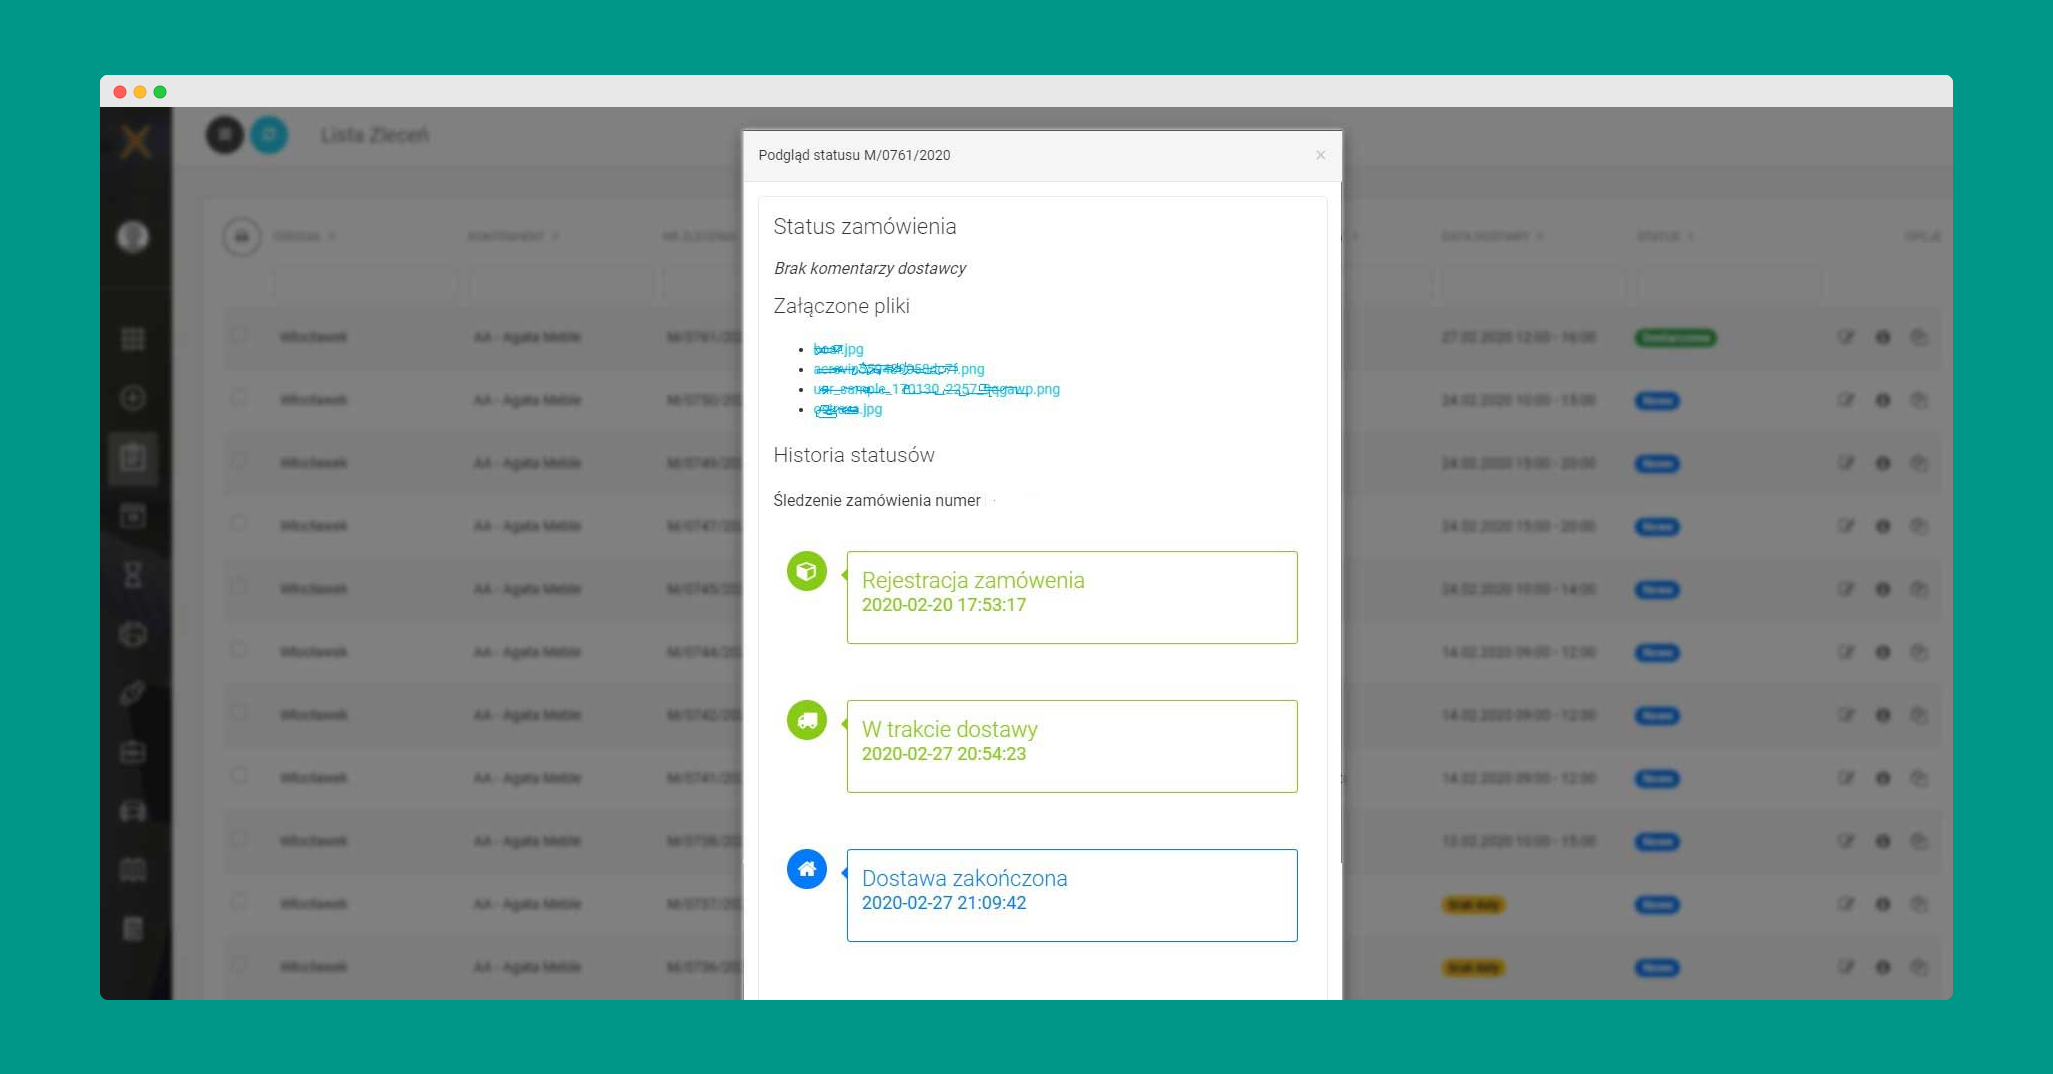Image resolution: width=2053 pixels, height=1074 pixels.
Task: Focus the filter field under DATA DOSTAWY
Action: [x=1534, y=285]
